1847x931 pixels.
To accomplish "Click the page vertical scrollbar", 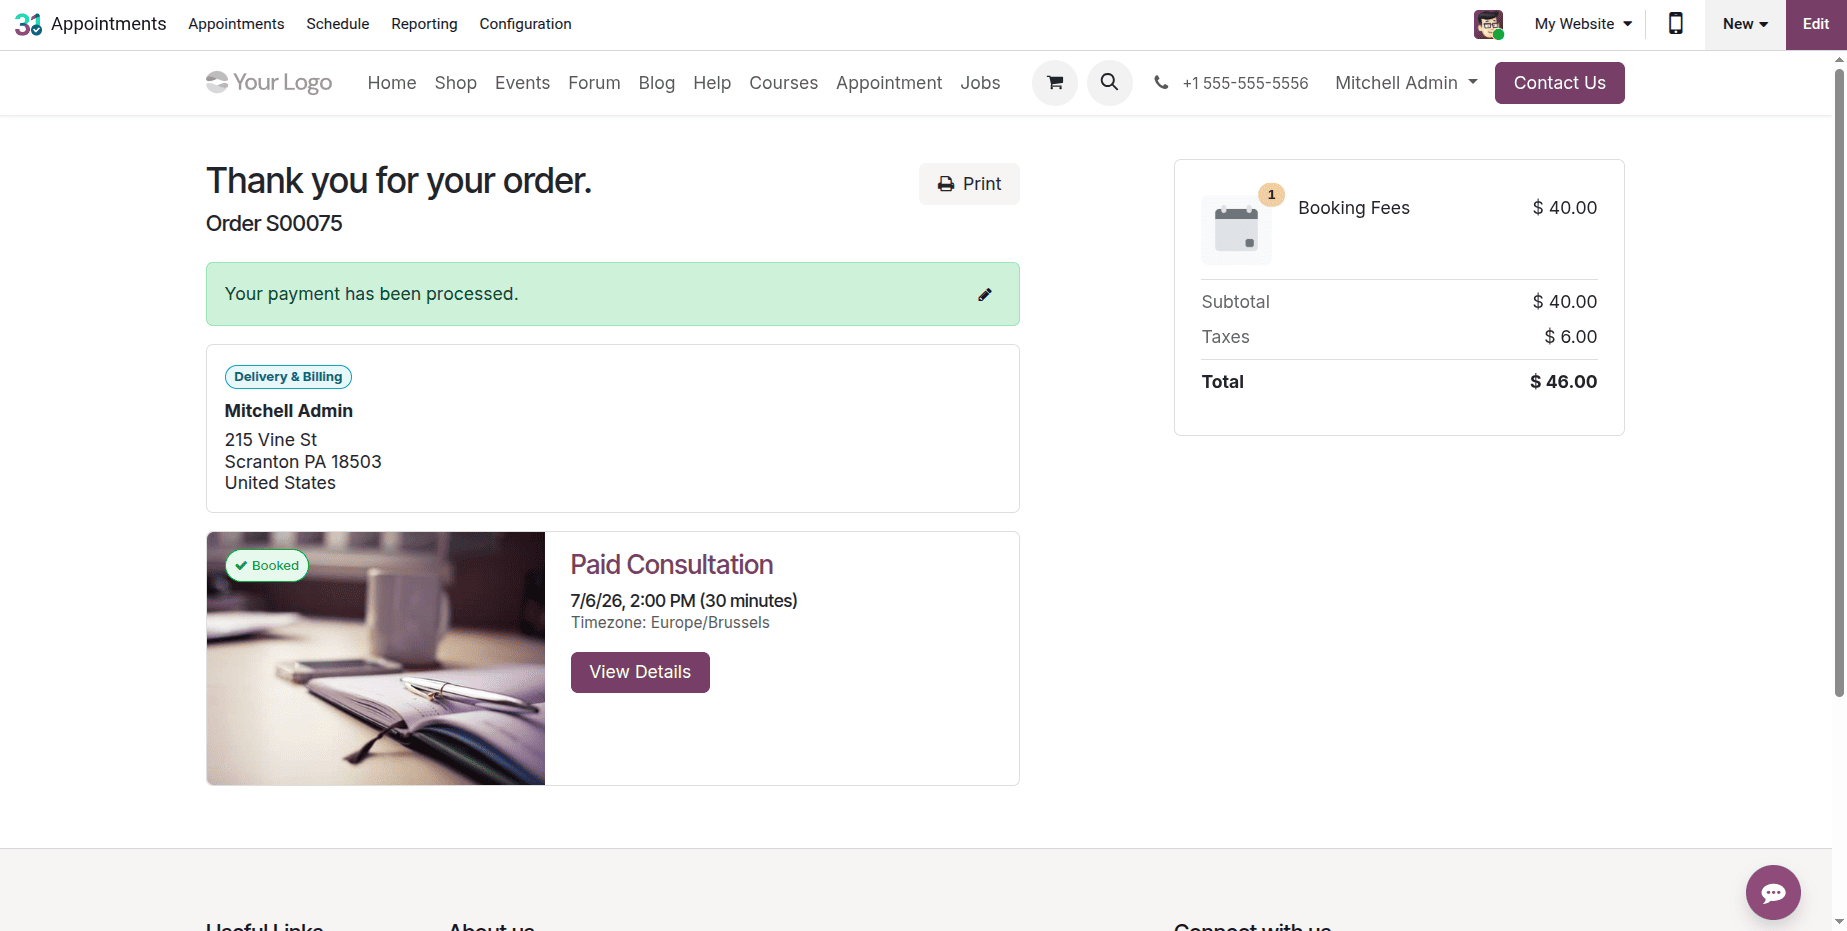I will coord(1839,380).
